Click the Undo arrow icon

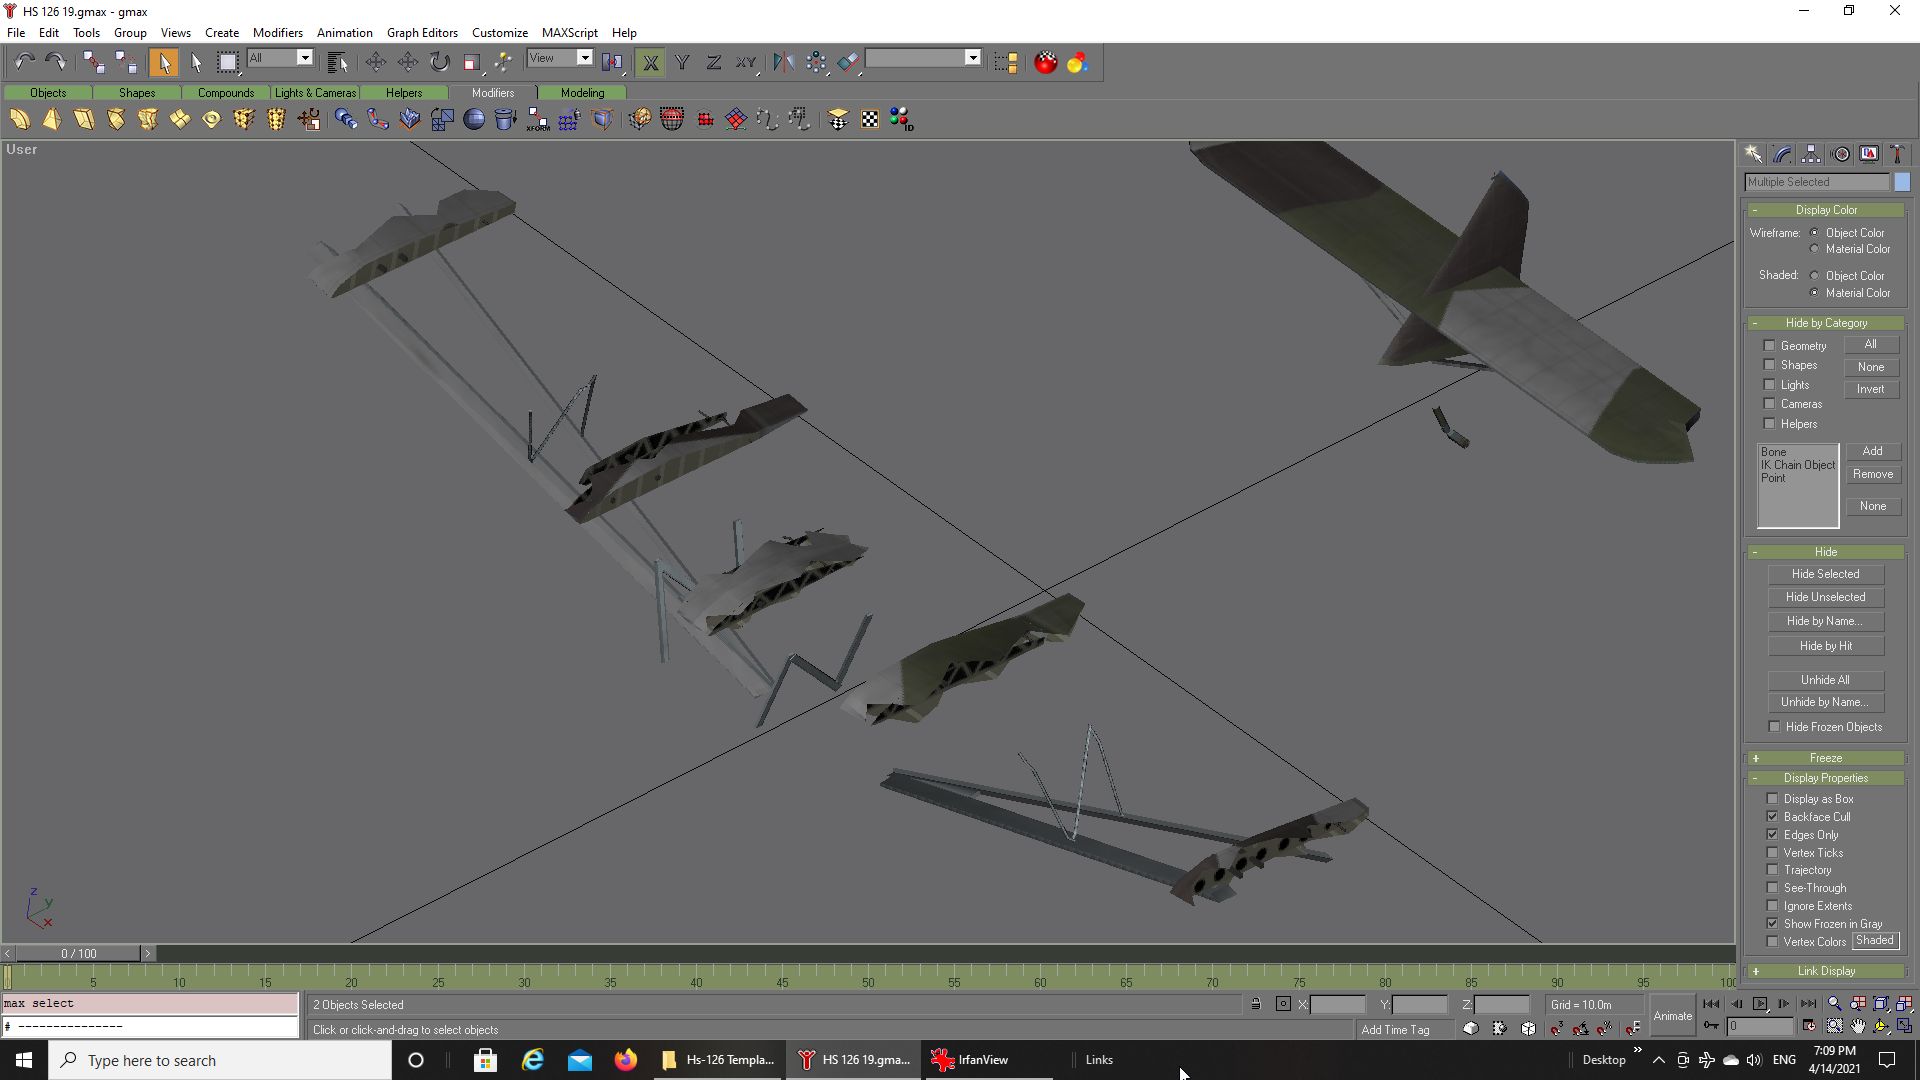[24, 62]
